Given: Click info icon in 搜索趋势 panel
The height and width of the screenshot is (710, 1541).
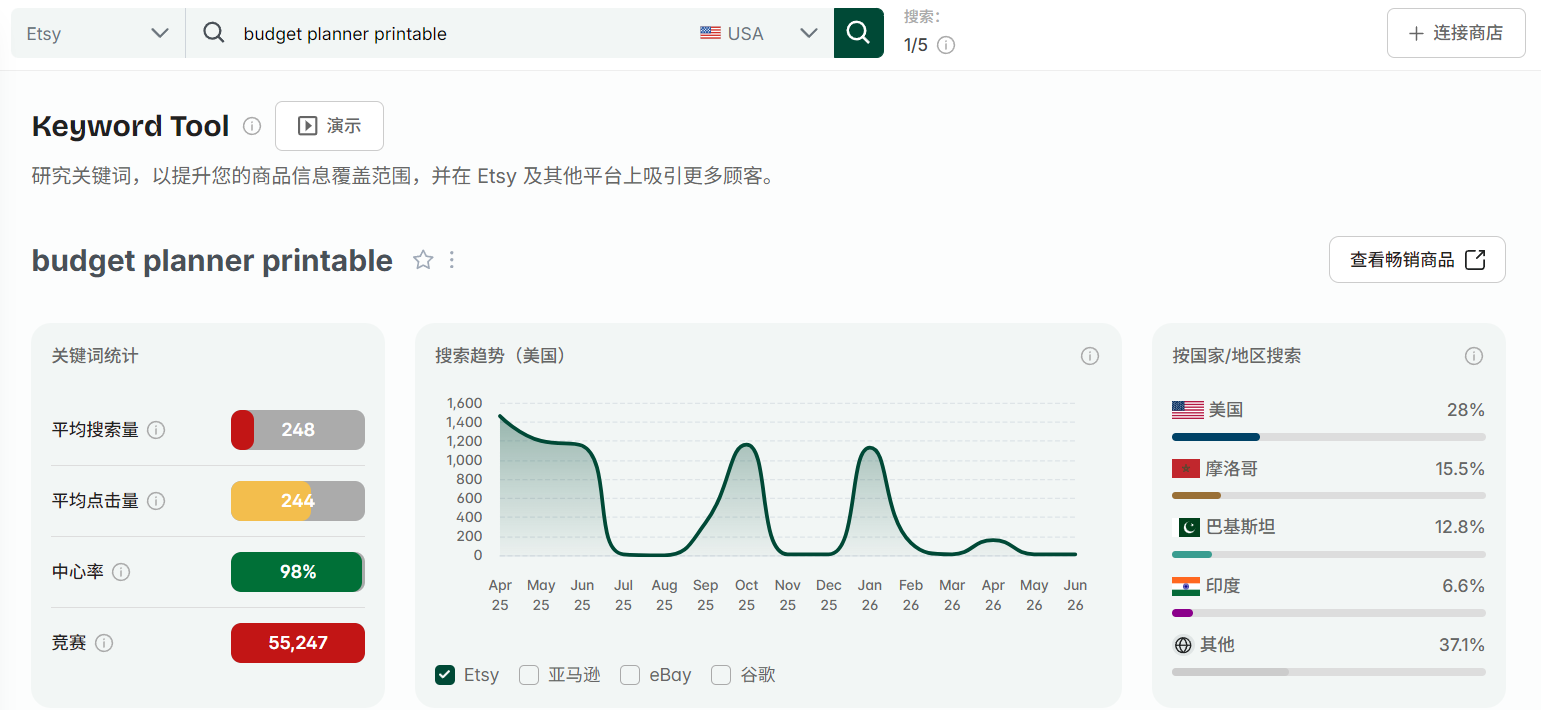Looking at the screenshot, I should click(x=1090, y=356).
